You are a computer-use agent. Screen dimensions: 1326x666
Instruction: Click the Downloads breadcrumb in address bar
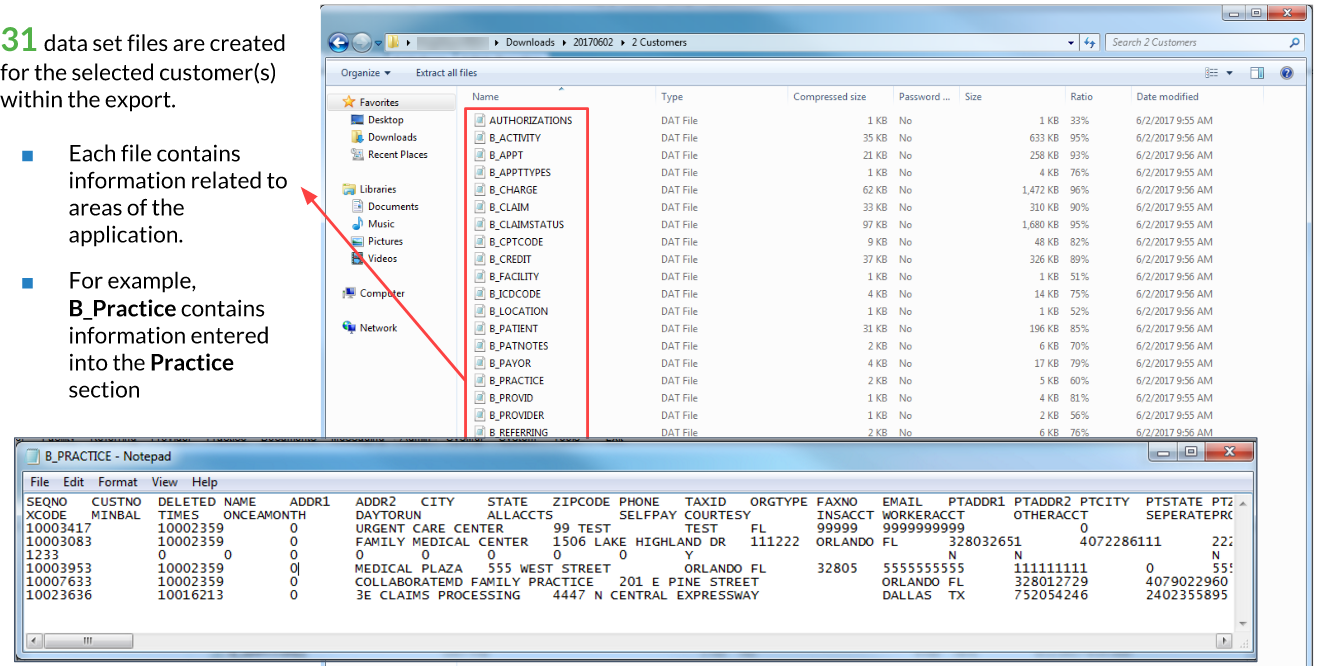[530, 43]
